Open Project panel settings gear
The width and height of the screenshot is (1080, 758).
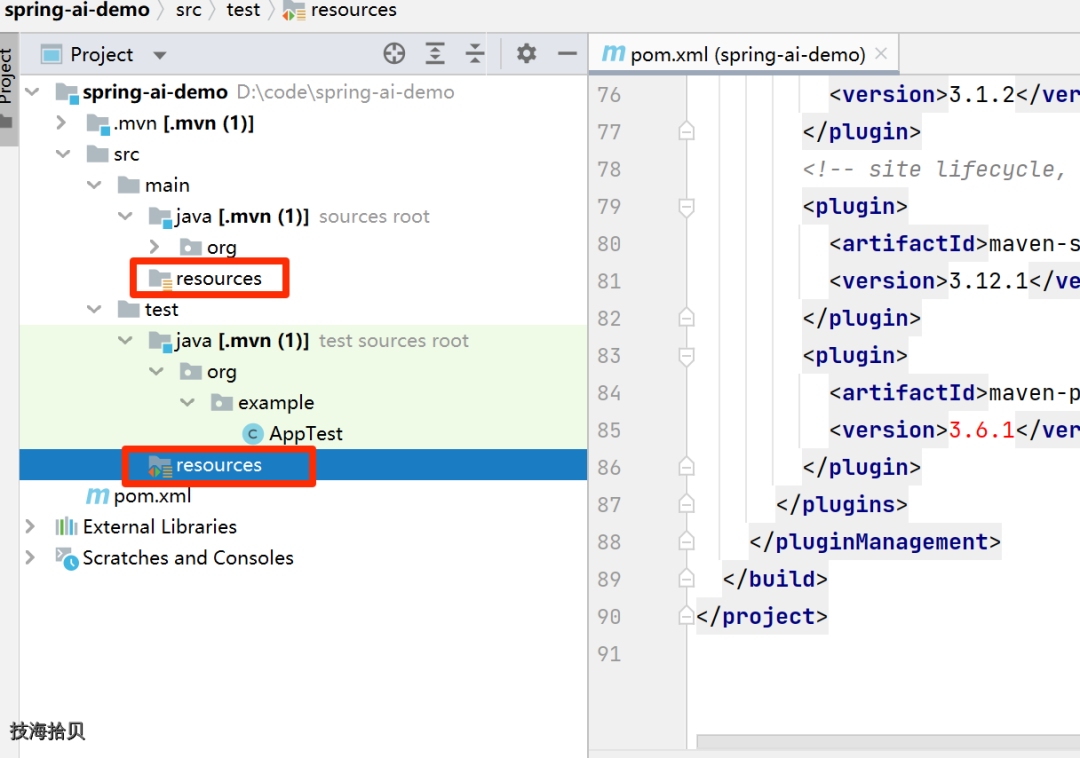pos(526,54)
